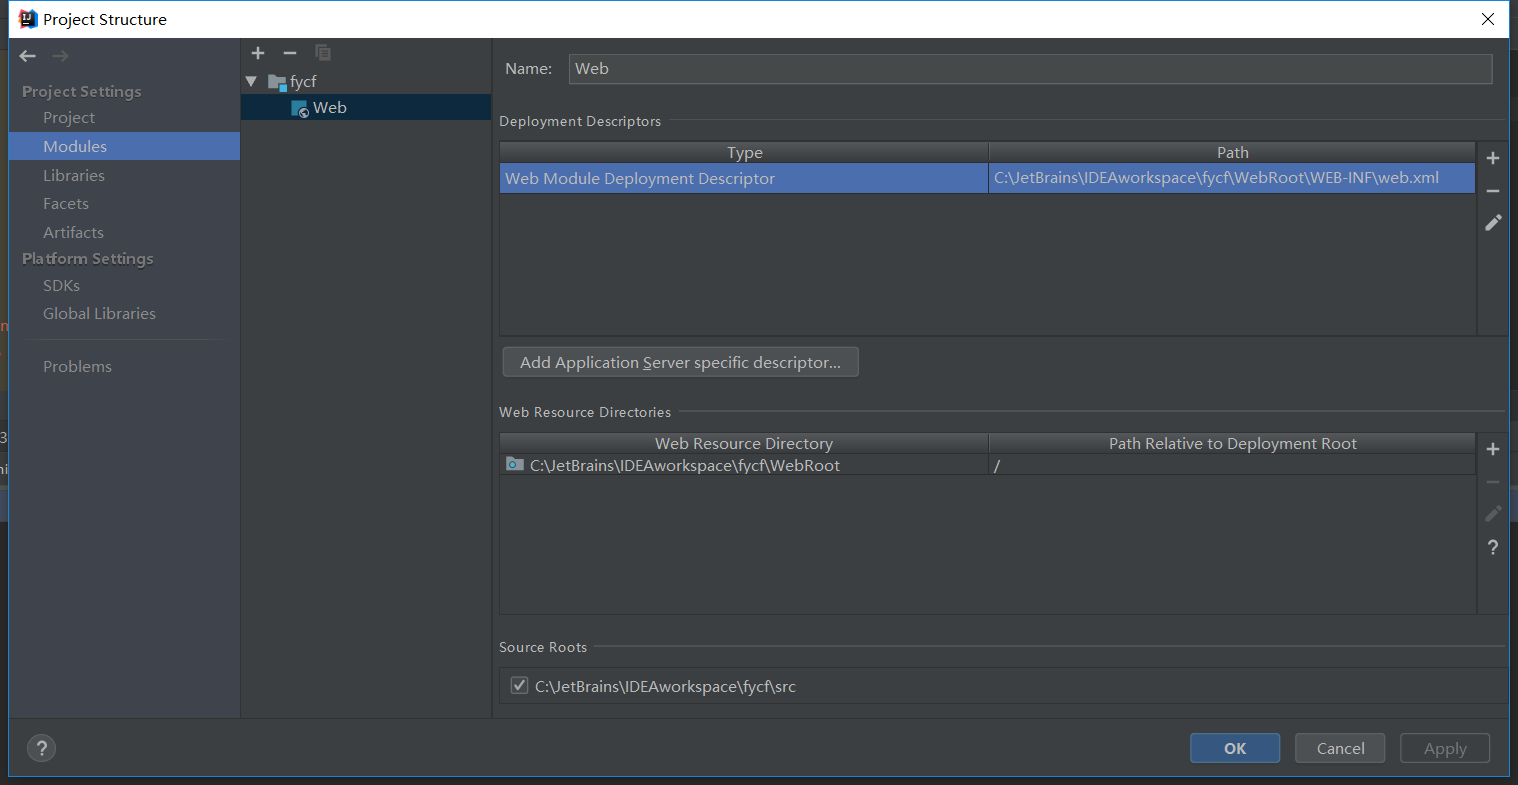Edit web resource directory via pencil icon
This screenshot has height=785, width=1518.
[1492, 513]
